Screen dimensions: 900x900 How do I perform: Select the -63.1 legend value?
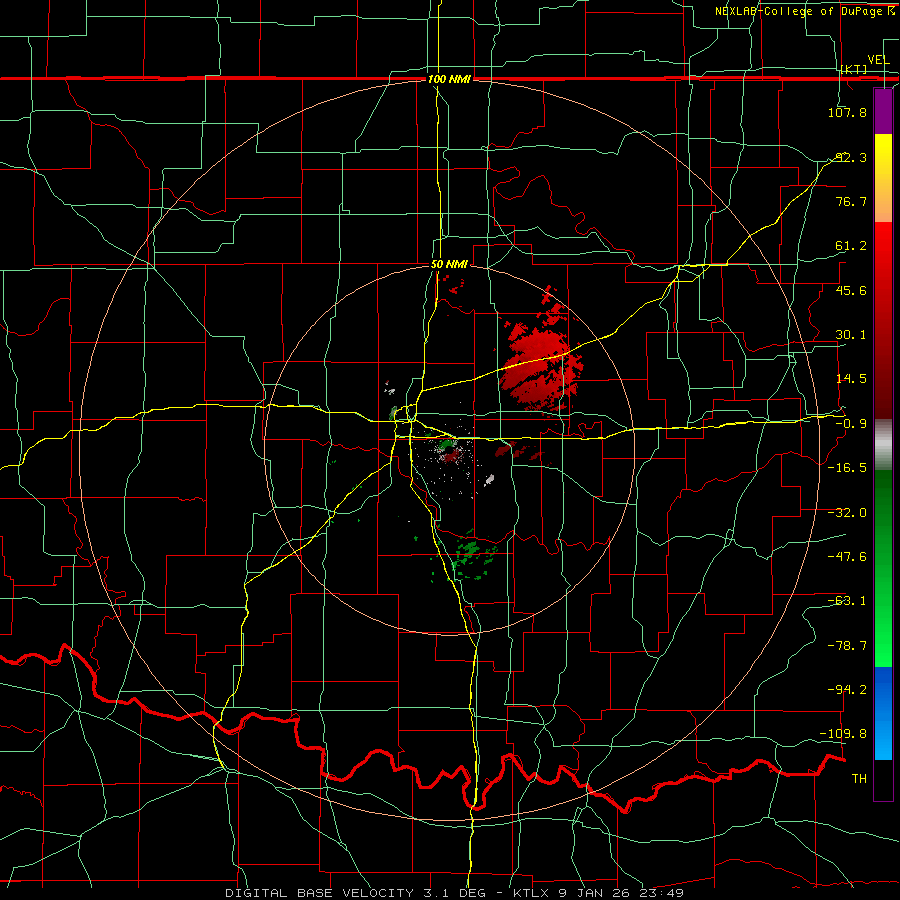tap(847, 601)
